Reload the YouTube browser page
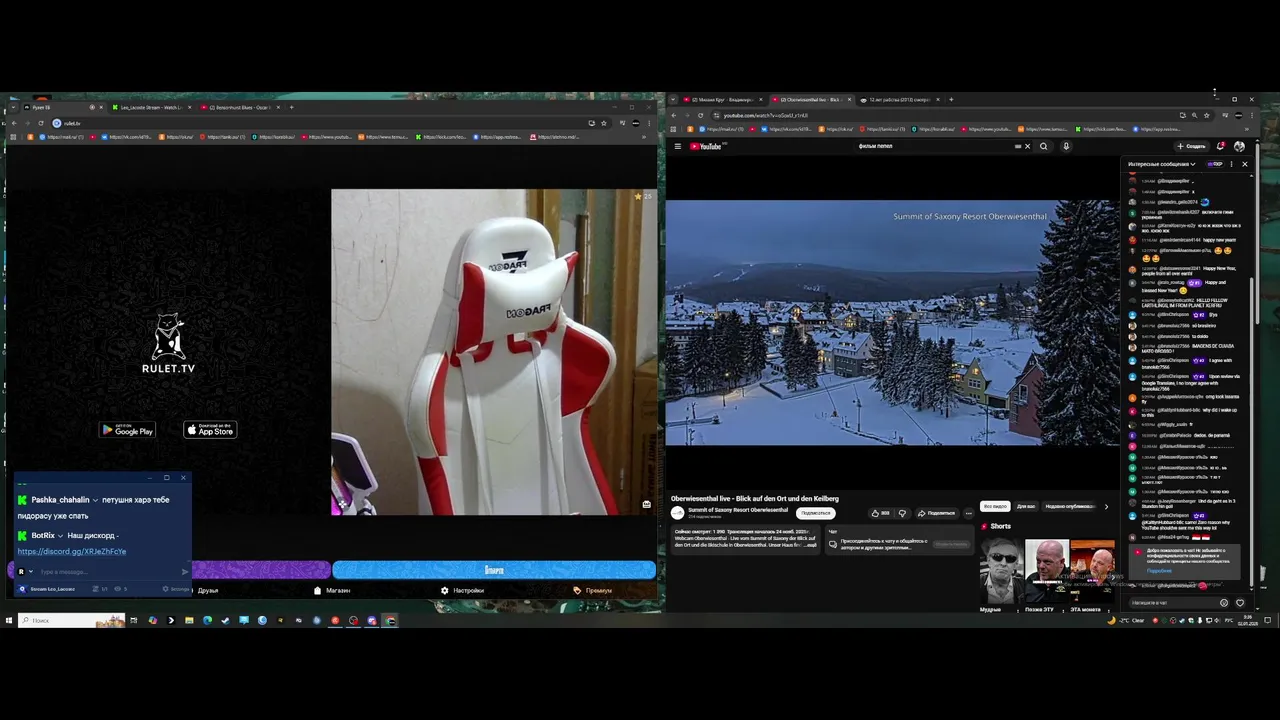This screenshot has width=1280, height=720. pos(700,115)
